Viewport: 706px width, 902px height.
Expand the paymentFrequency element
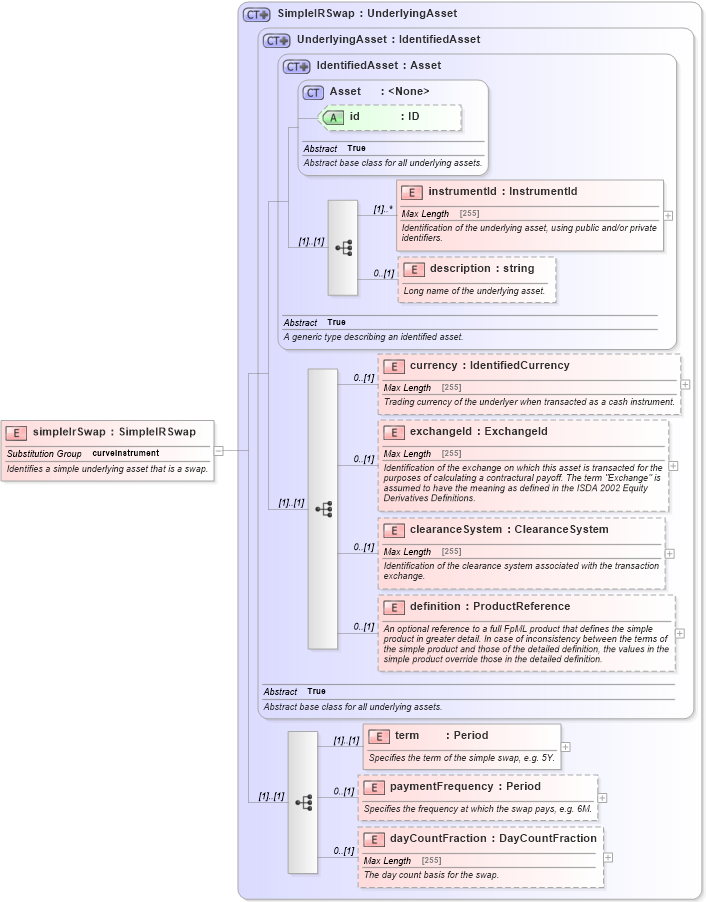click(602, 798)
